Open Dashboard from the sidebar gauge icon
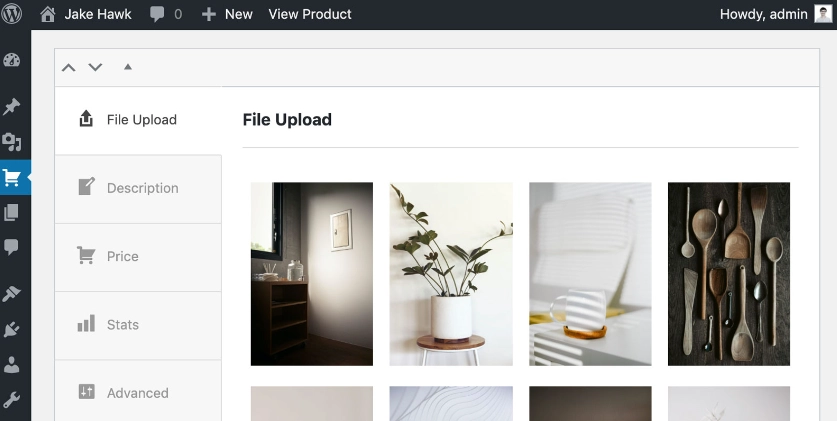 click(x=11, y=60)
